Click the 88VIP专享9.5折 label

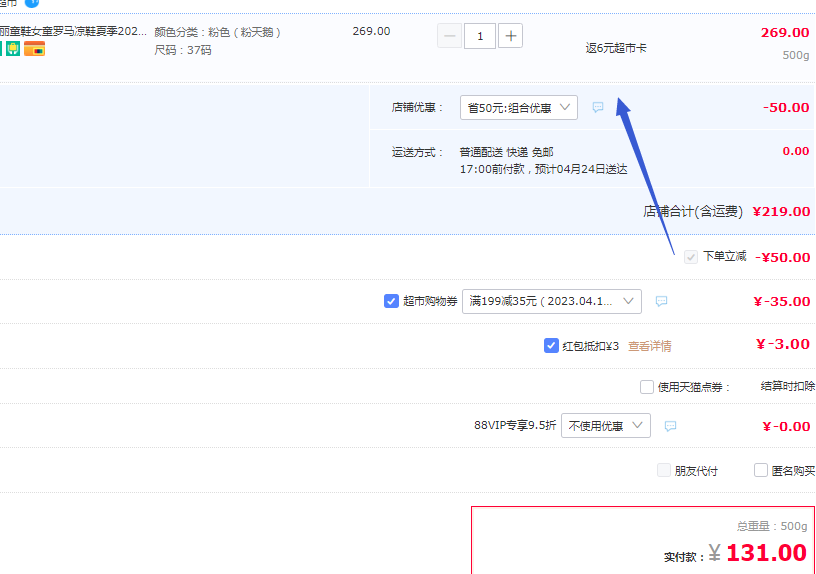pos(515,425)
